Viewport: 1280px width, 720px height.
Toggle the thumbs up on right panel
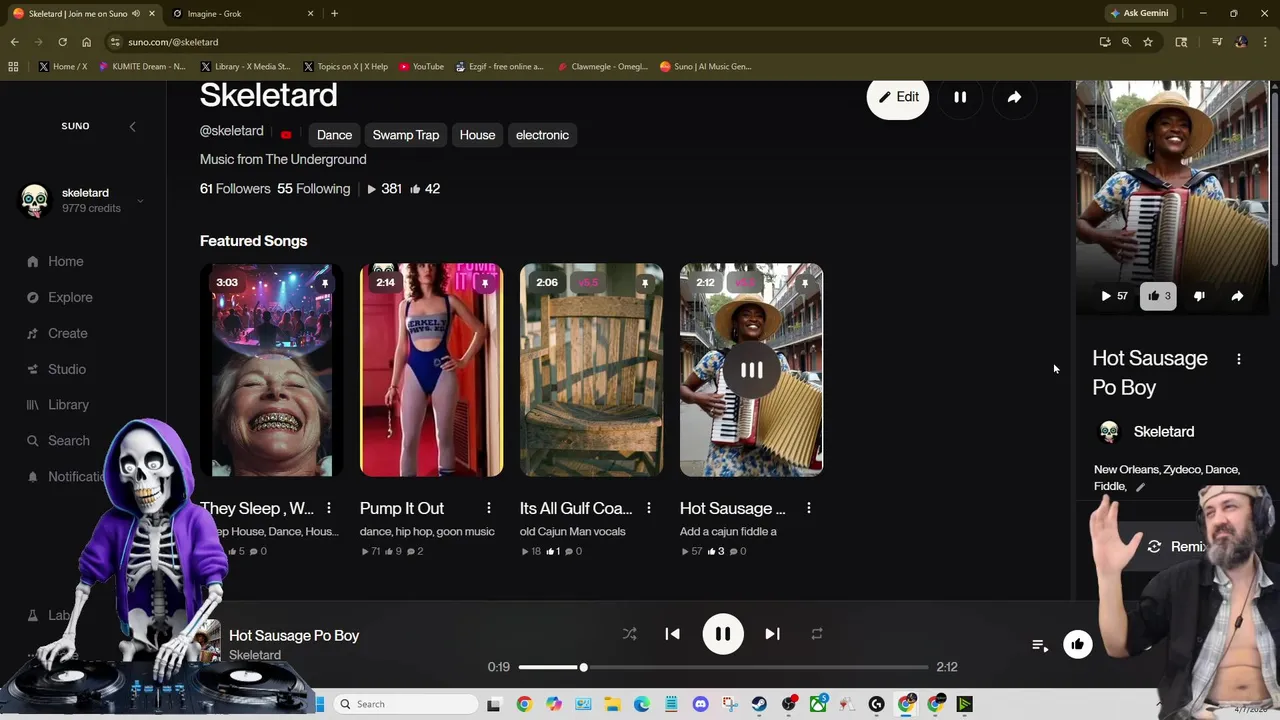tap(1158, 296)
